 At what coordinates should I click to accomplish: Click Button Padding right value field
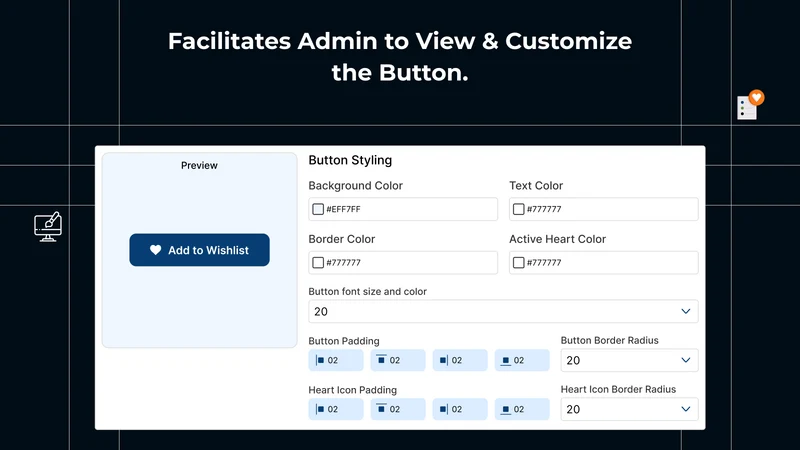(460, 360)
